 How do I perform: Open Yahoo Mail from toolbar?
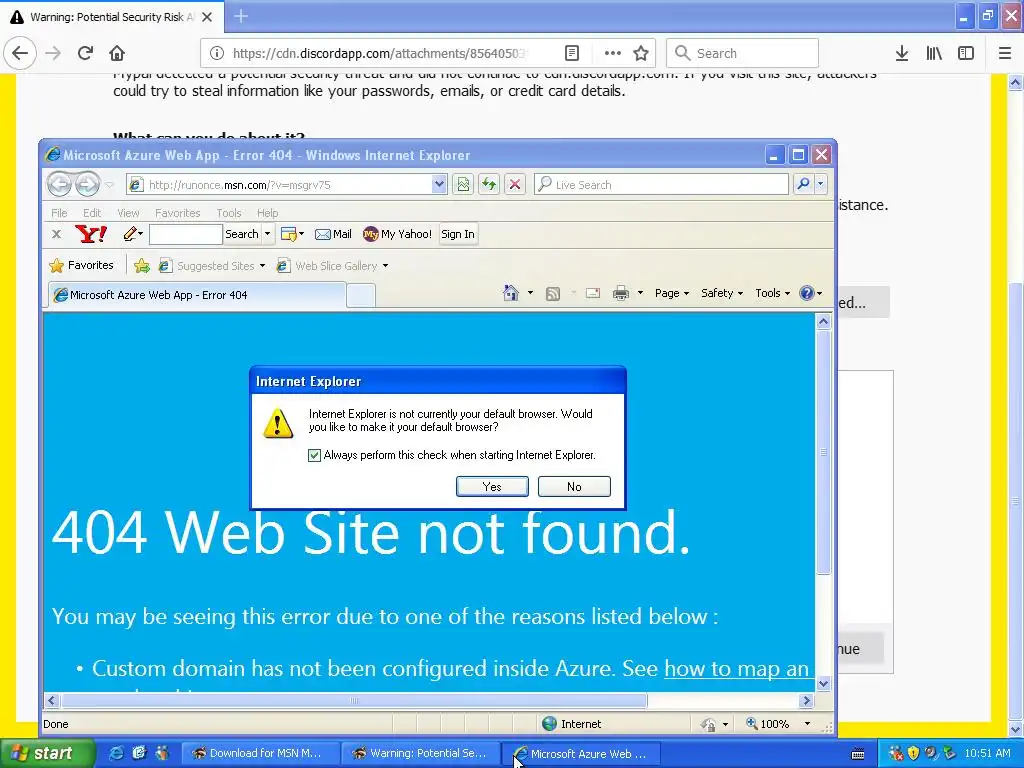pyautogui.click(x=333, y=234)
